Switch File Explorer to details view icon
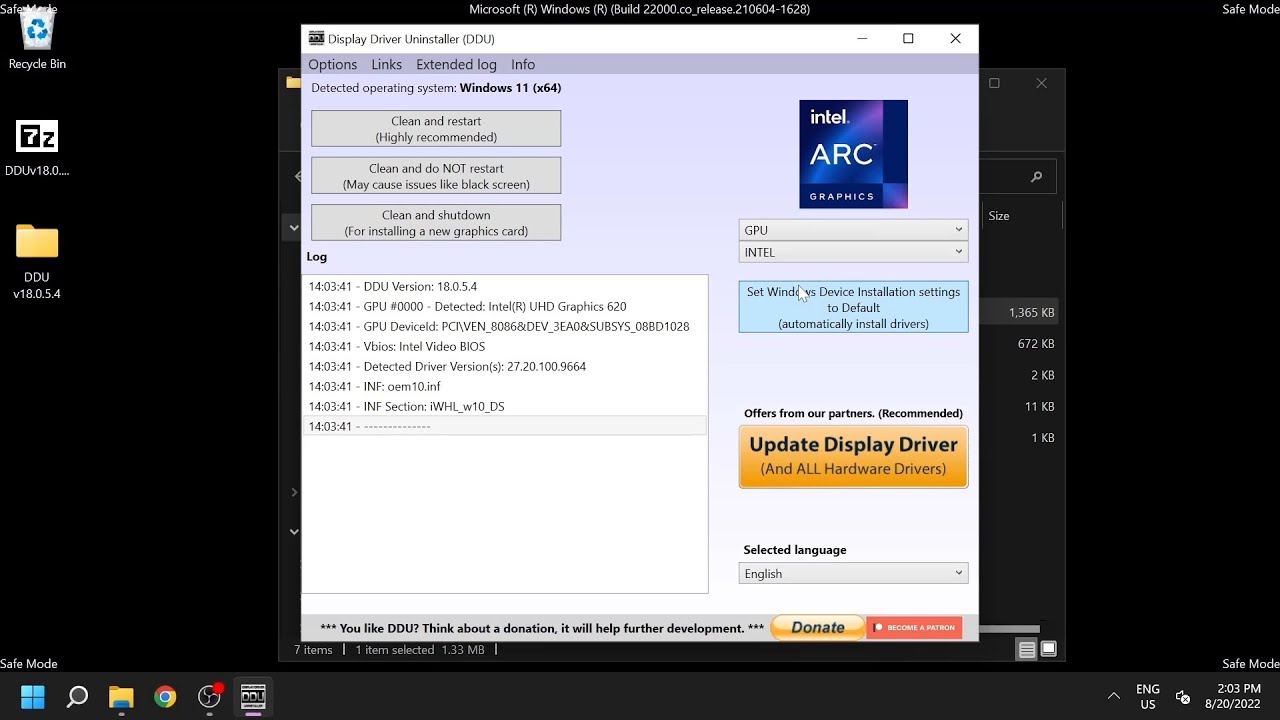Screen dimensions: 1280x720 (x=1027, y=650)
